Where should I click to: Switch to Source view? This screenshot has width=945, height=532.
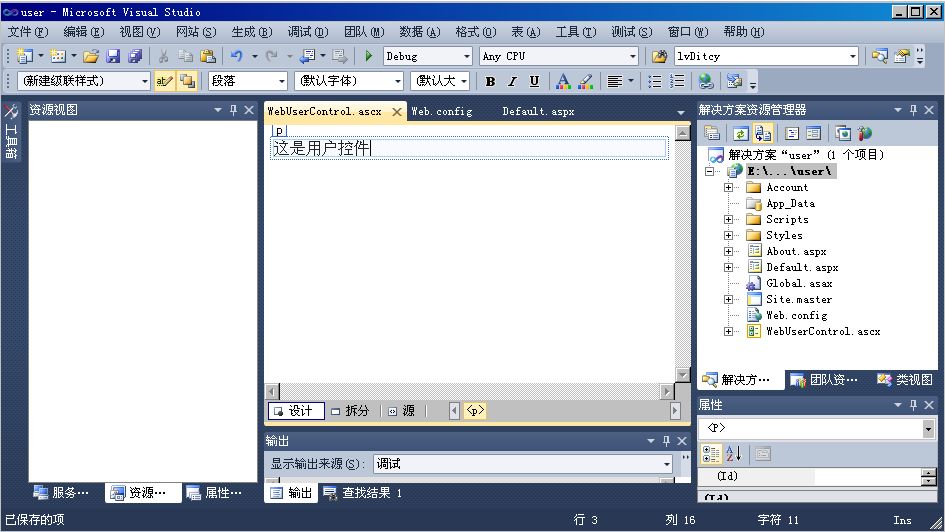coord(401,411)
